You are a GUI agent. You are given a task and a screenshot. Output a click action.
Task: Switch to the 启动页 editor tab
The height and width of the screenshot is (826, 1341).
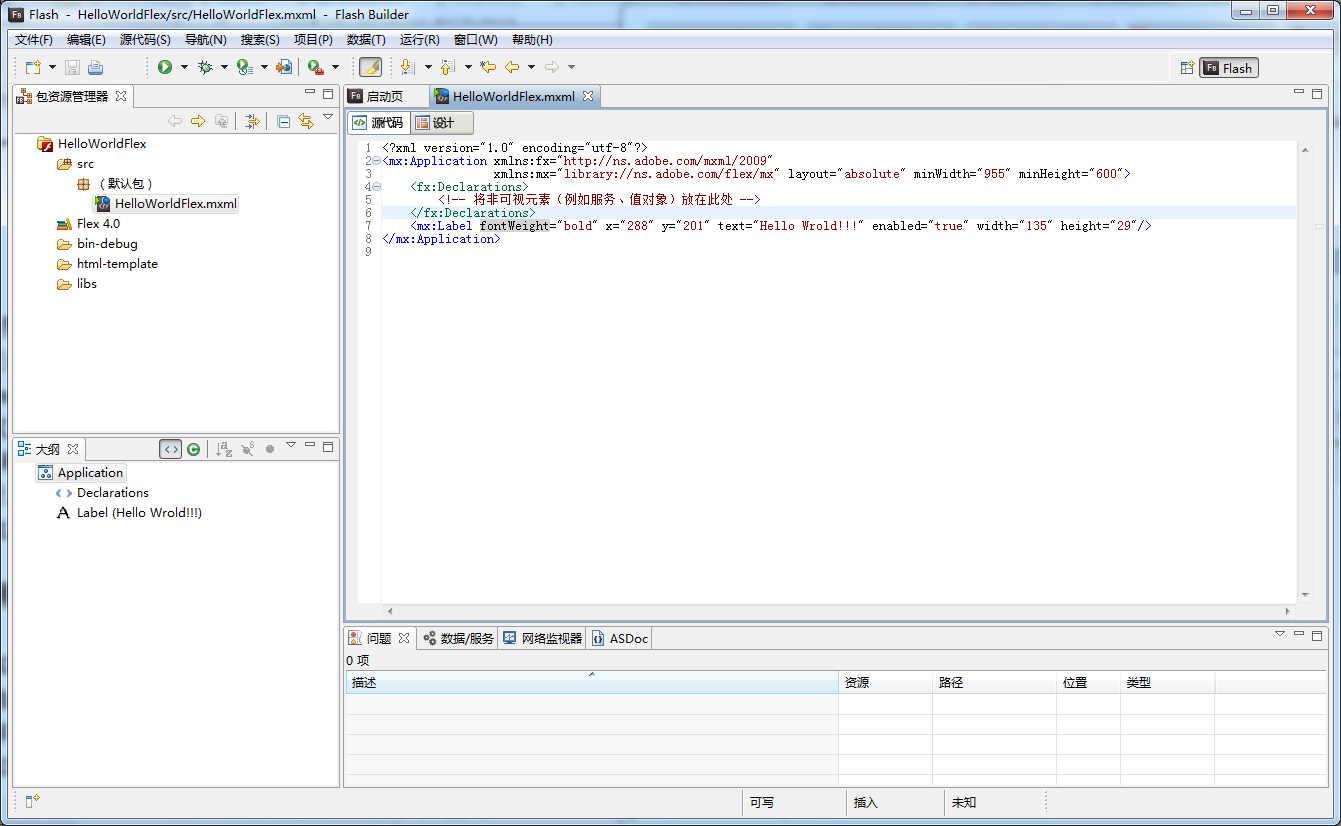pyautogui.click(x=376, y=97)
